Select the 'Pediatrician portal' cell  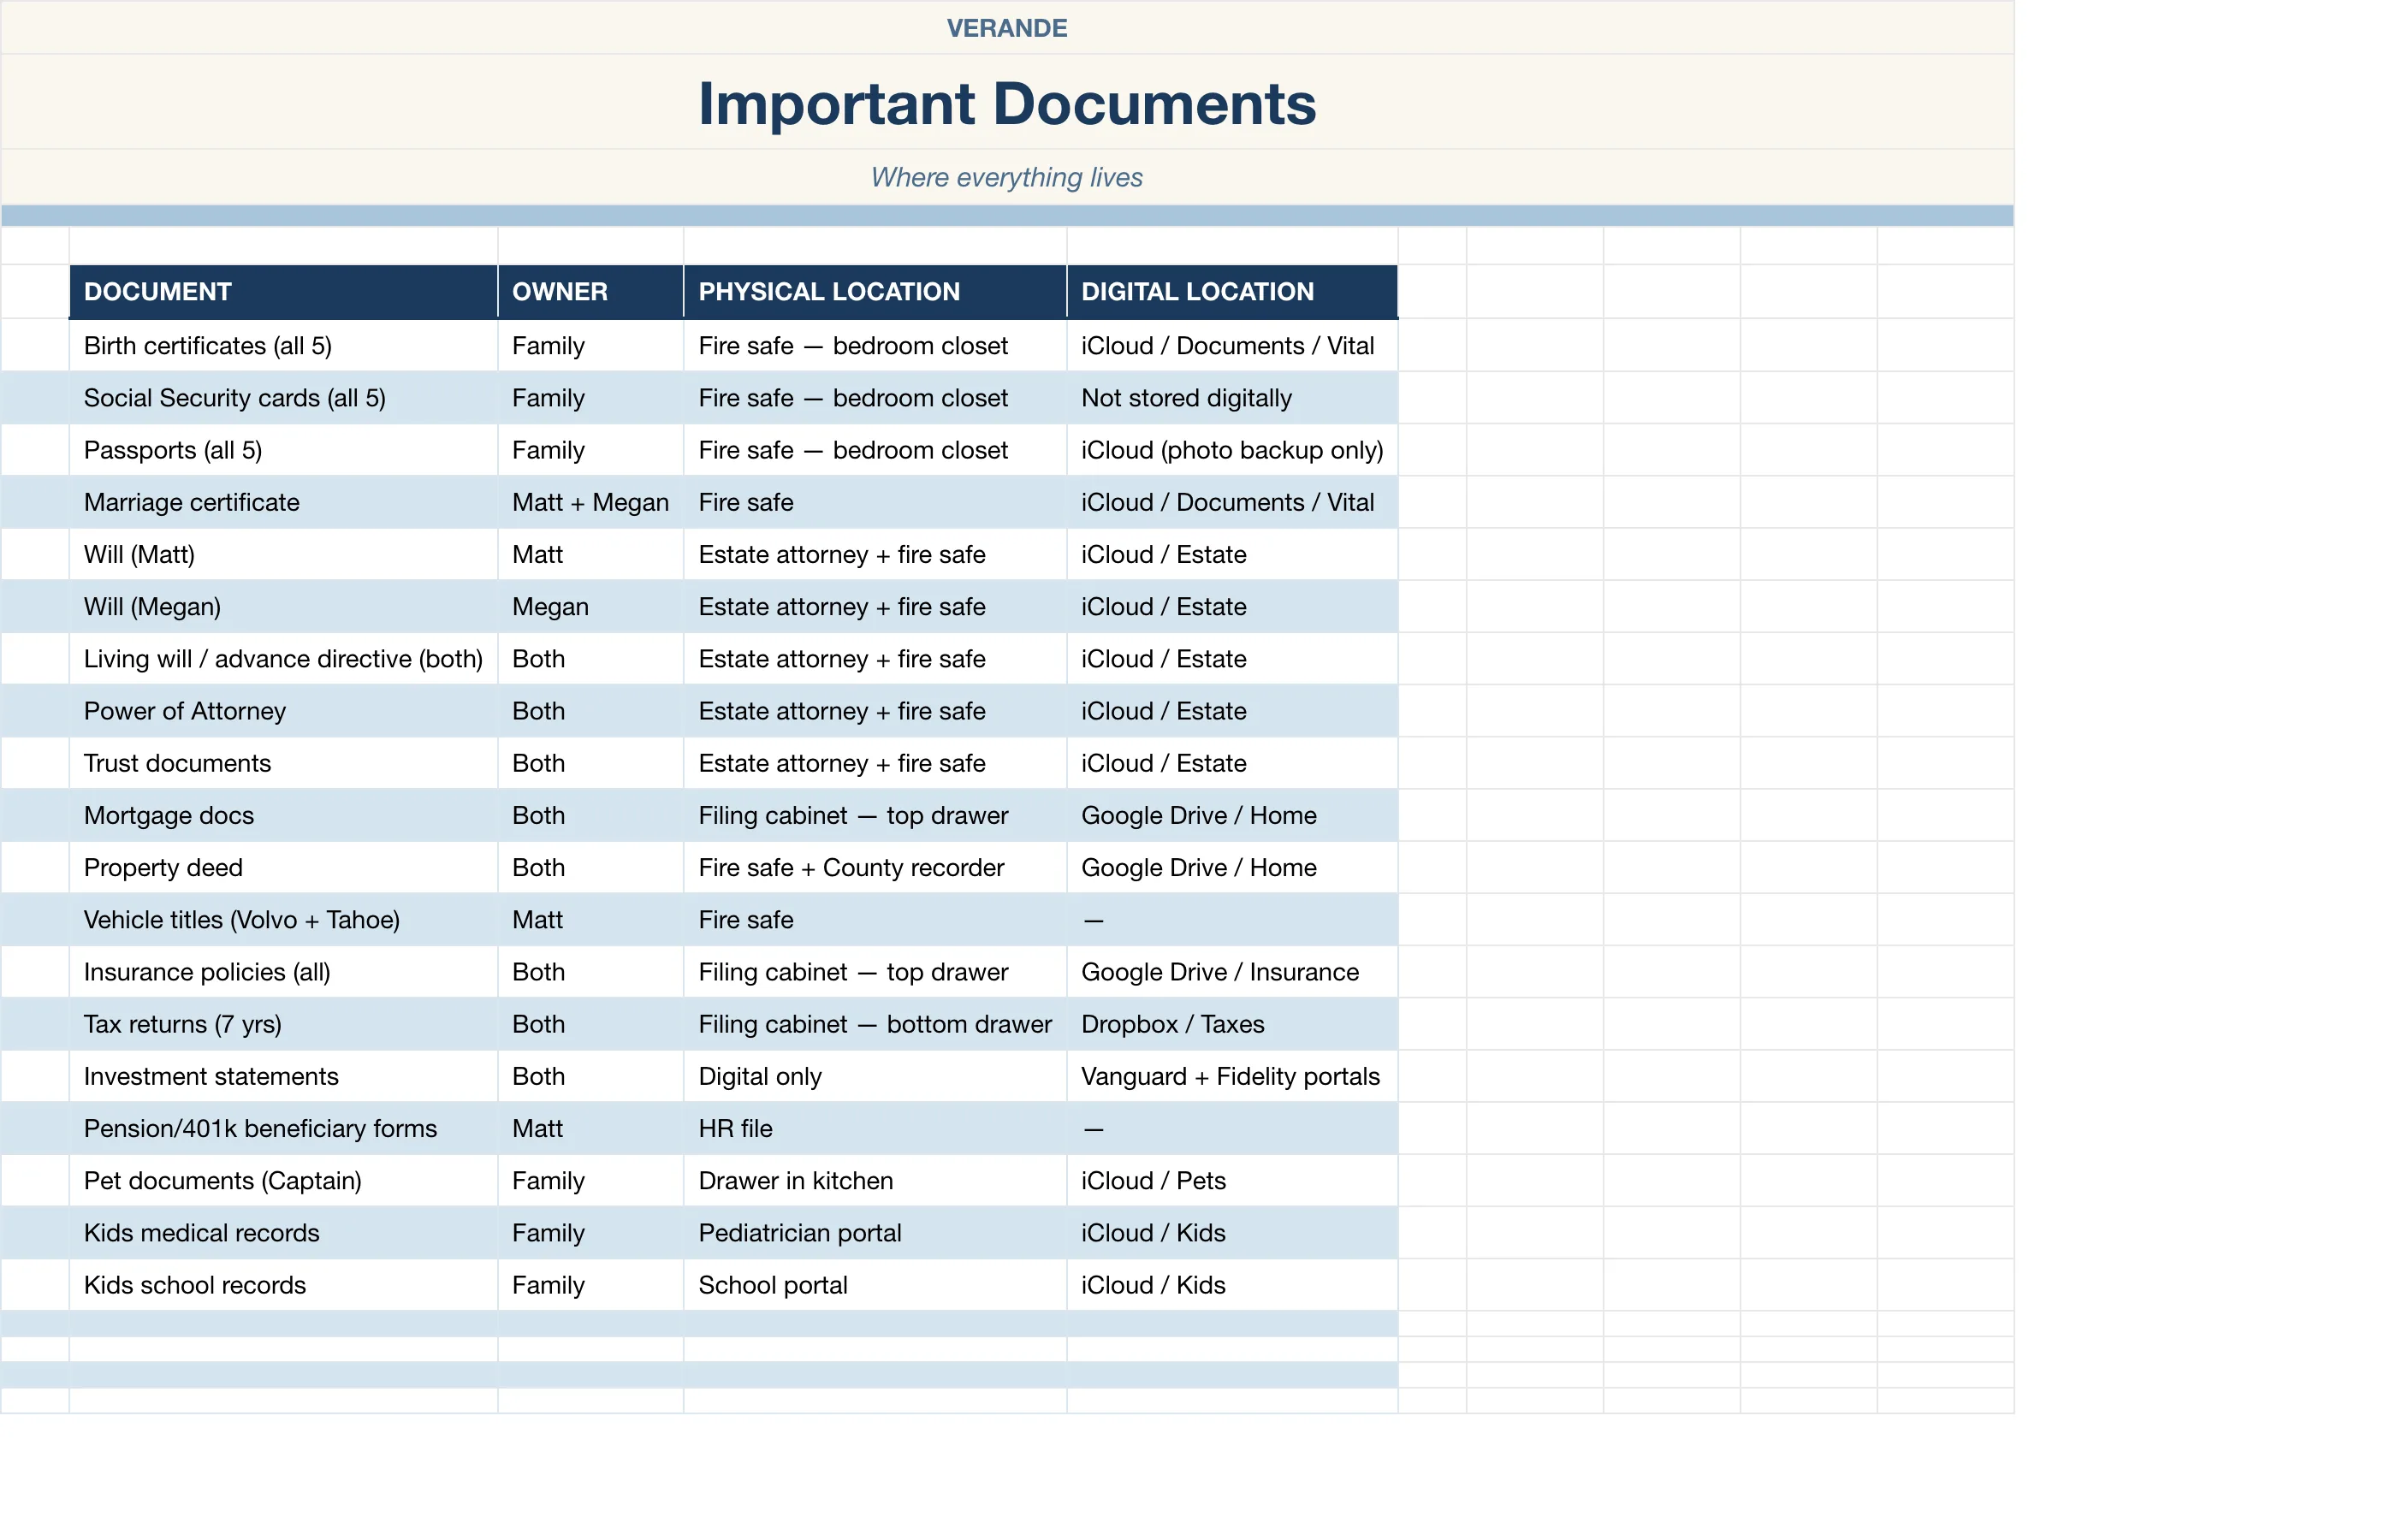[875, 1233]
